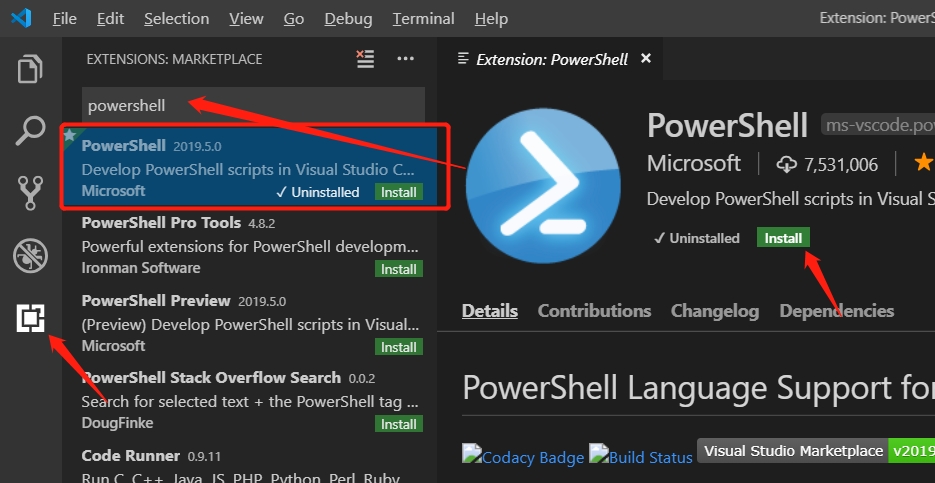Open the Extensions more actions menu
Image resolution: width=935 pixels, height=483 pixels.
click(405, 59)
